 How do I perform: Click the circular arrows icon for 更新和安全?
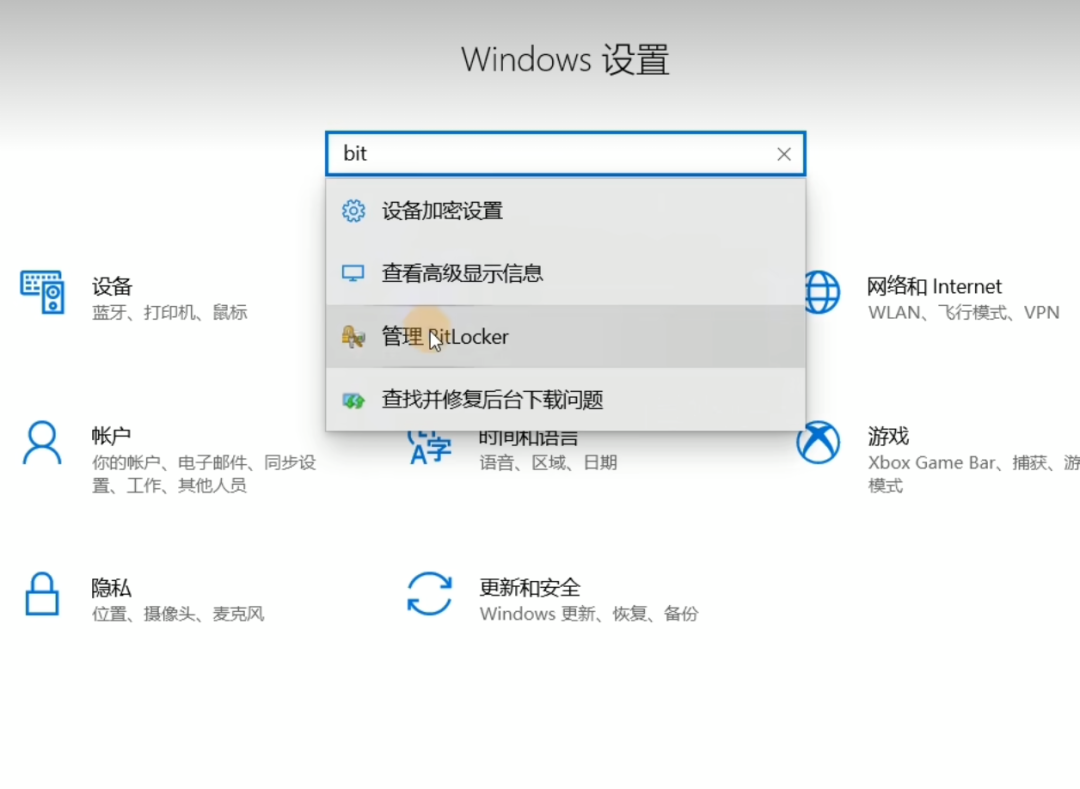pos(429,593)
